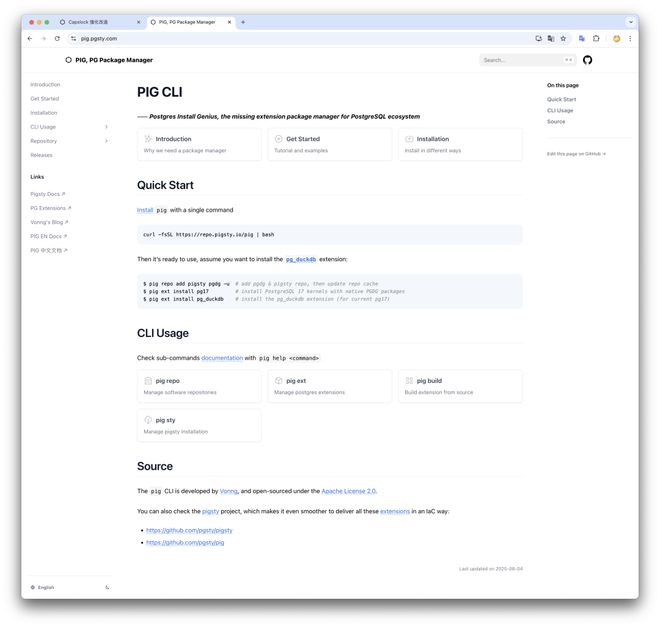Screen dimensions: 660x627
Task: Open CLI Usage in the sidebar
Action: pyautogui.click(x=43, y=127)
